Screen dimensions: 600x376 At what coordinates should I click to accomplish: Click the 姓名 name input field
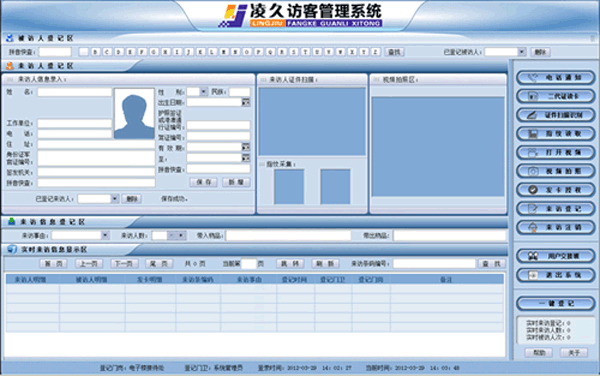click(75, 92)
